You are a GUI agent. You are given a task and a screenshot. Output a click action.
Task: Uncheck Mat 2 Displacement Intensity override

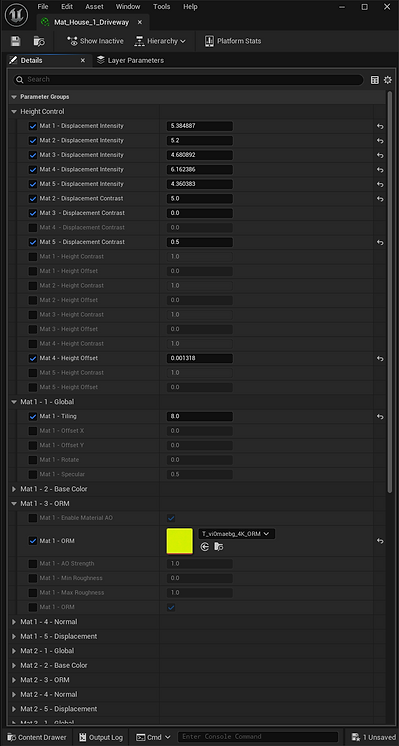click(33, 141)
